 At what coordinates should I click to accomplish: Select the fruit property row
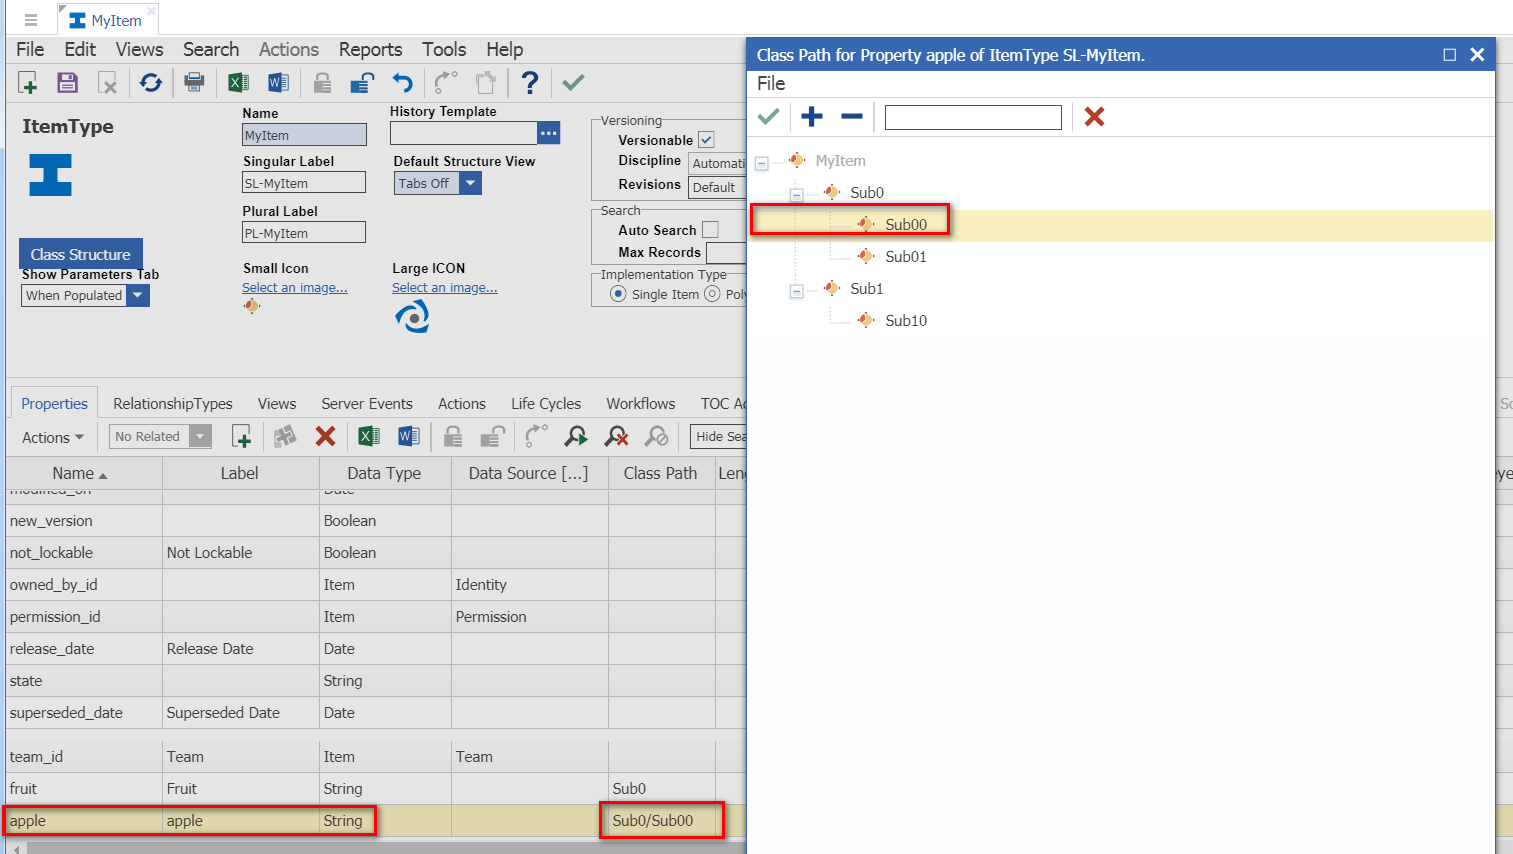click(x=375, y=788)
